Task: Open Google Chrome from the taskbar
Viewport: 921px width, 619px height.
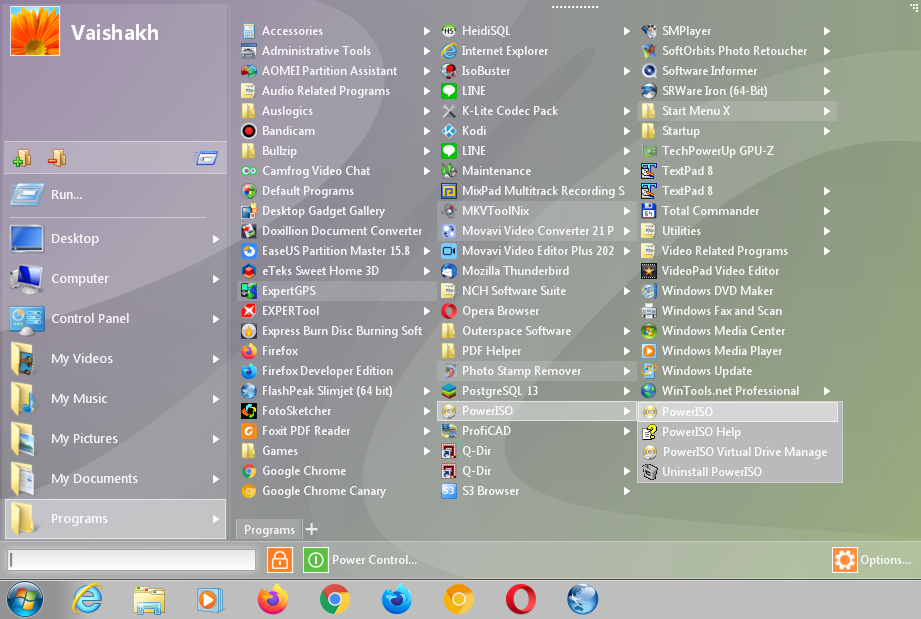Action: tap(334, 601)
